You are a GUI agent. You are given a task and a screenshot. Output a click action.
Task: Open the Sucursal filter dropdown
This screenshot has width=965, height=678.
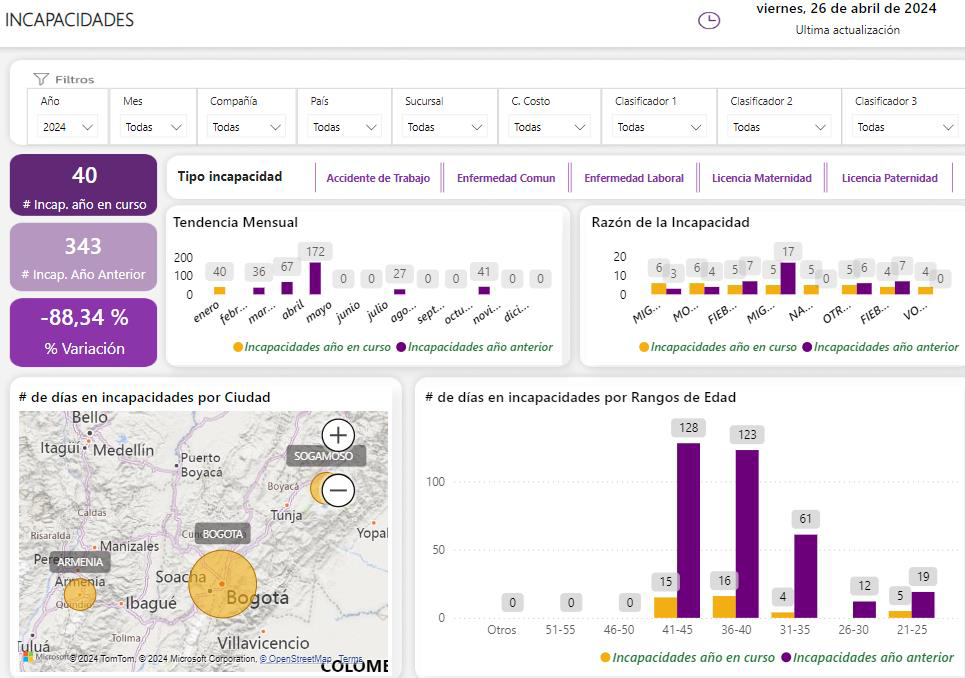pyautogui.click(x=444, y=127)
